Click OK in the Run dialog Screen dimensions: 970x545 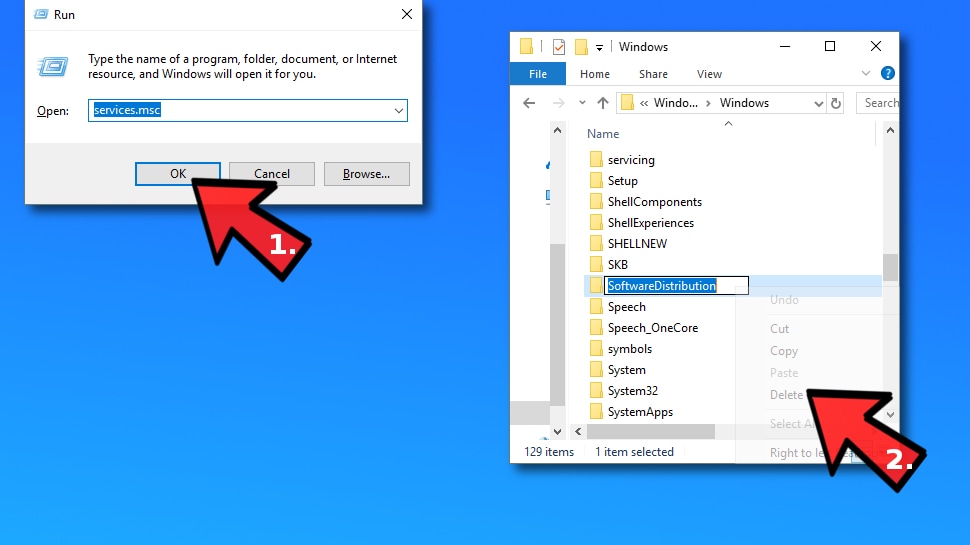click(178, 174)
